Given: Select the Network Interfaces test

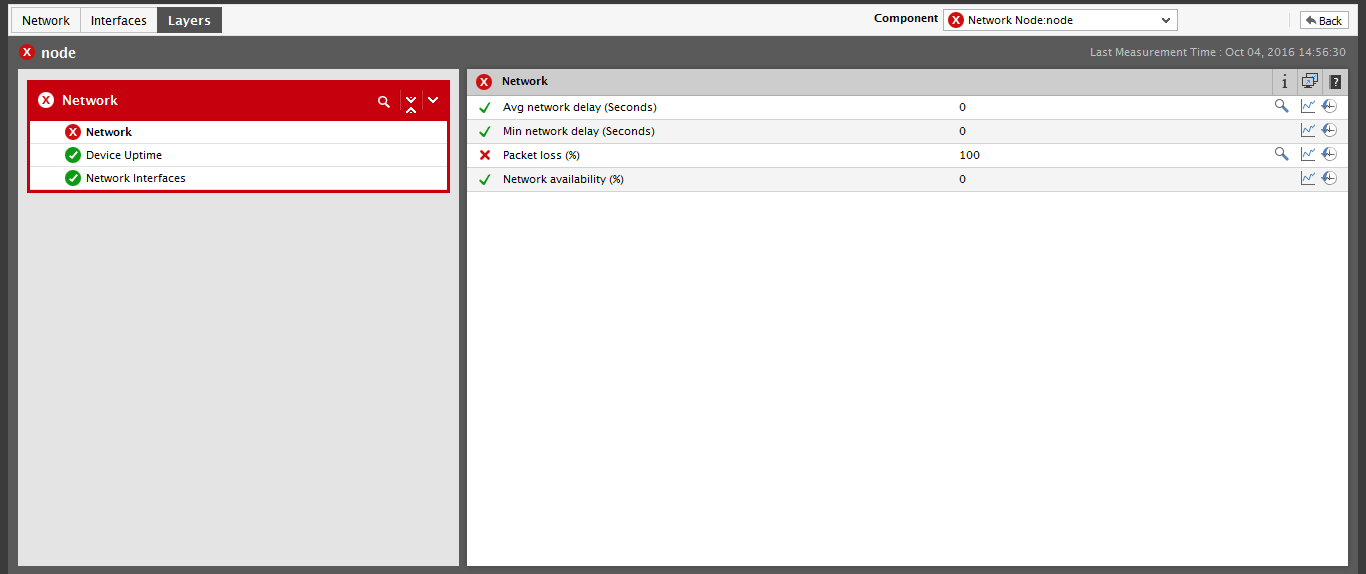Looking at the screenshot, I should tap(136, 178).
